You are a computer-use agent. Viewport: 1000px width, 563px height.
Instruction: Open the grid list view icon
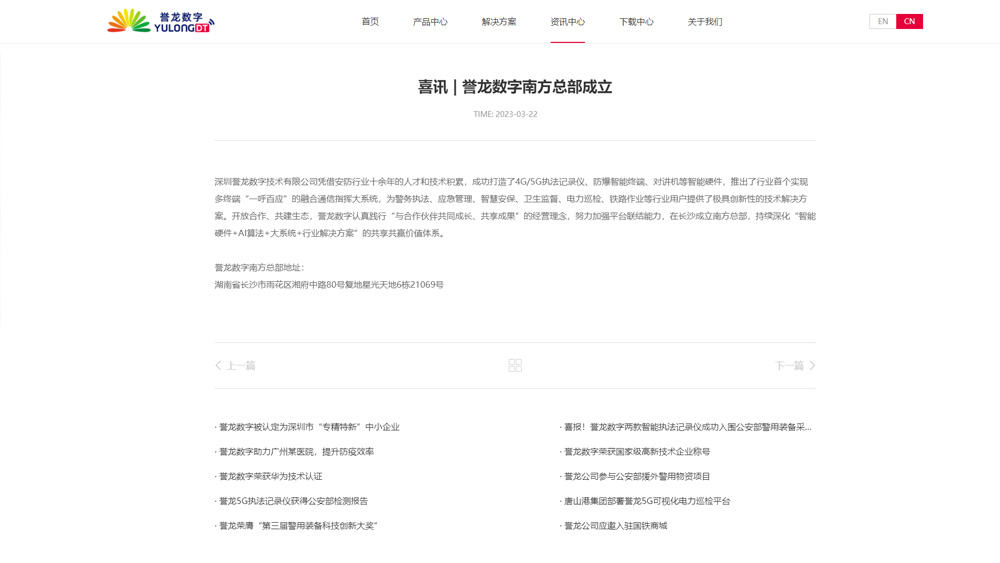[x=515, y=365]
